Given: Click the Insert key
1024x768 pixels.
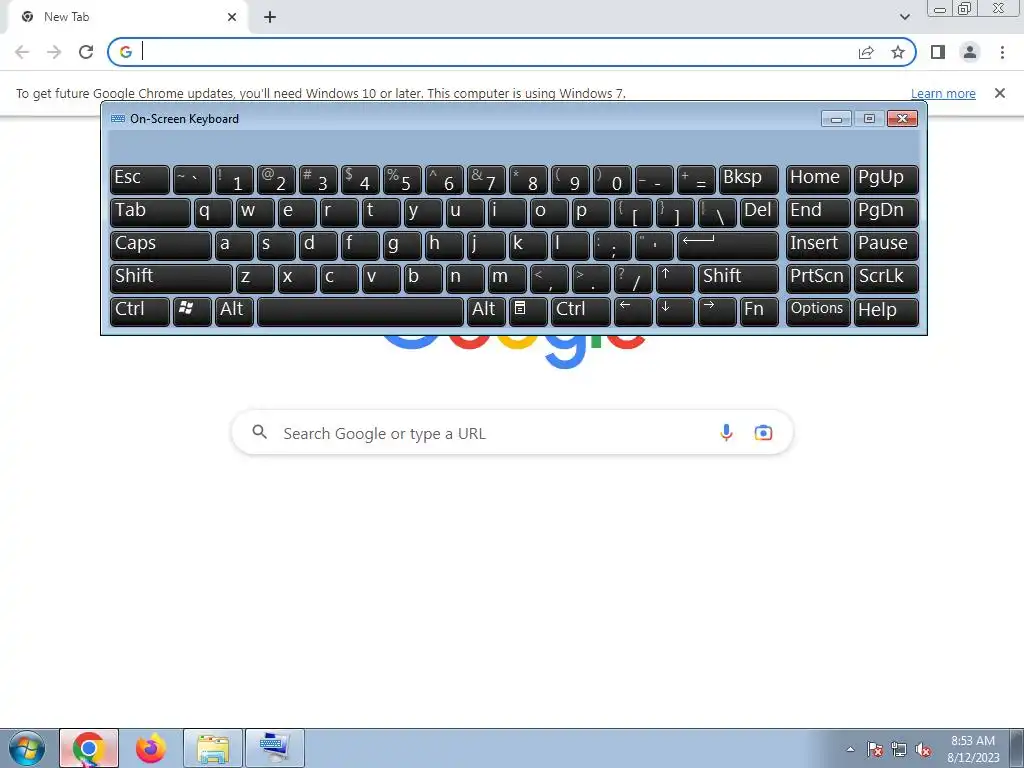Looking at the screenshot, I should [818, 245].
